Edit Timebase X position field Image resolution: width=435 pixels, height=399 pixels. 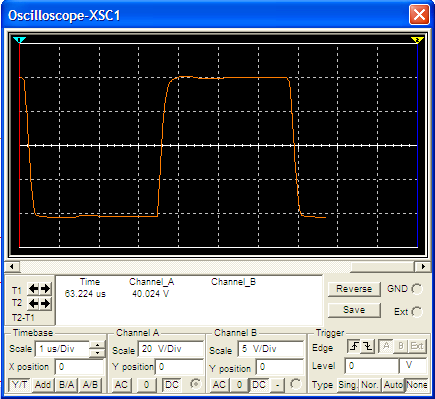point(79,367)
